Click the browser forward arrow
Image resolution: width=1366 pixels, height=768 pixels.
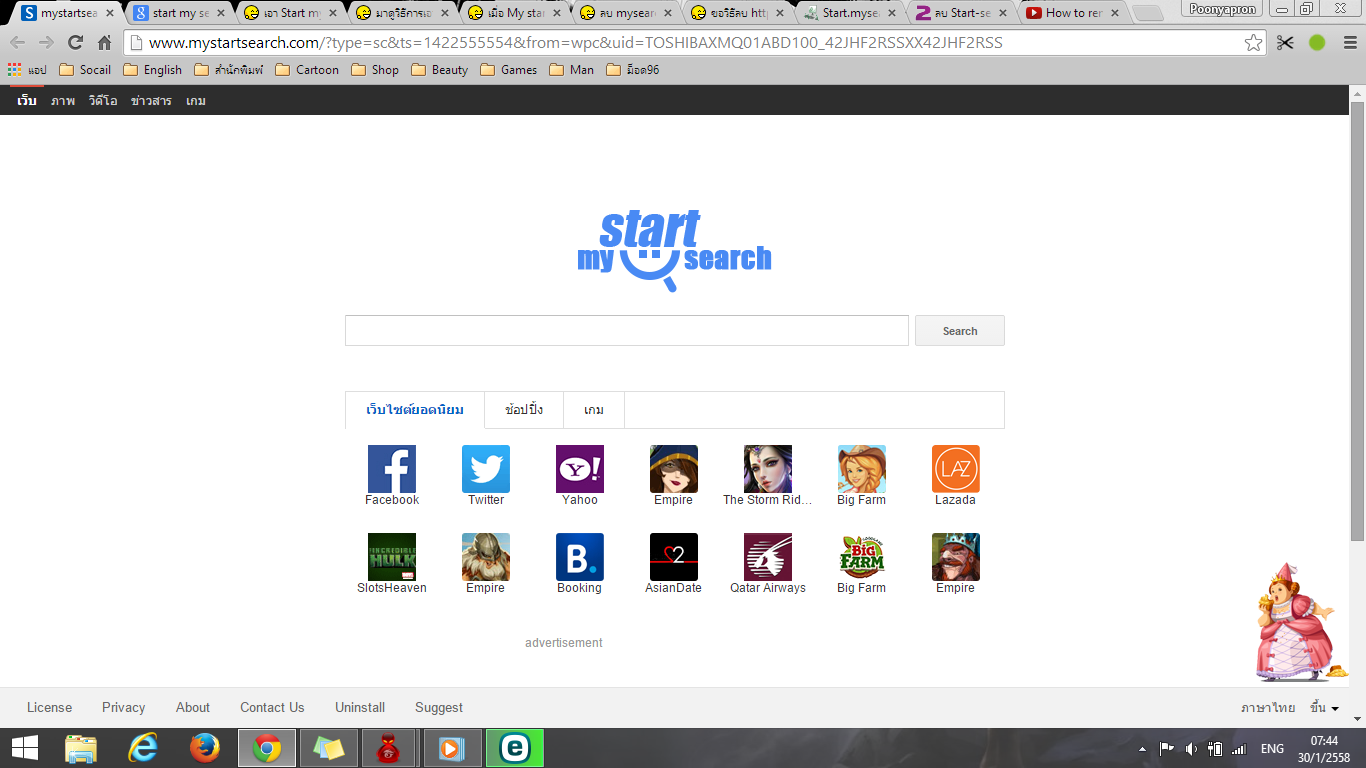46,43
